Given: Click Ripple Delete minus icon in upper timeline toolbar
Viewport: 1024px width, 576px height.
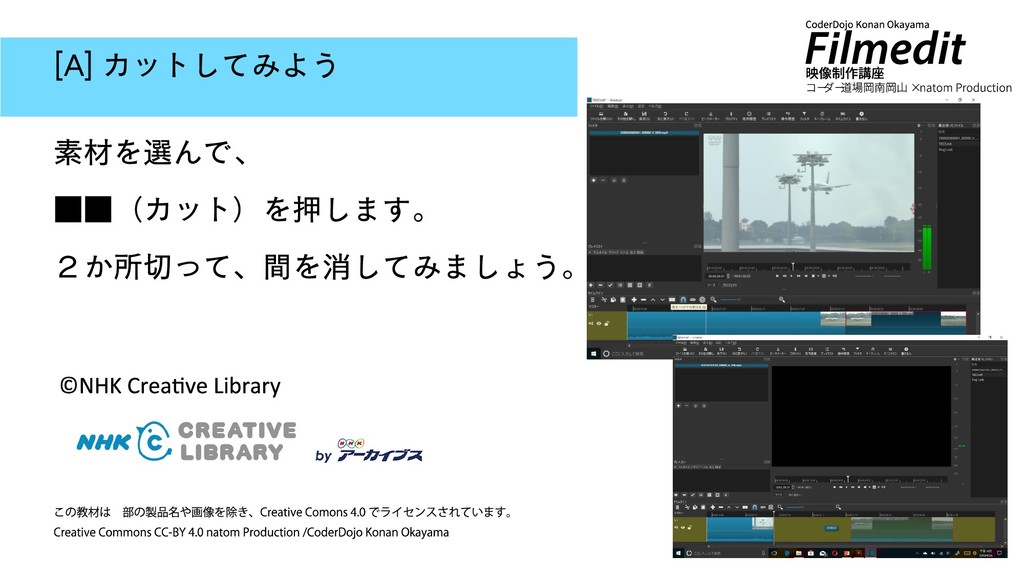Looking at the screenshot, I should [x=644, y=300].
